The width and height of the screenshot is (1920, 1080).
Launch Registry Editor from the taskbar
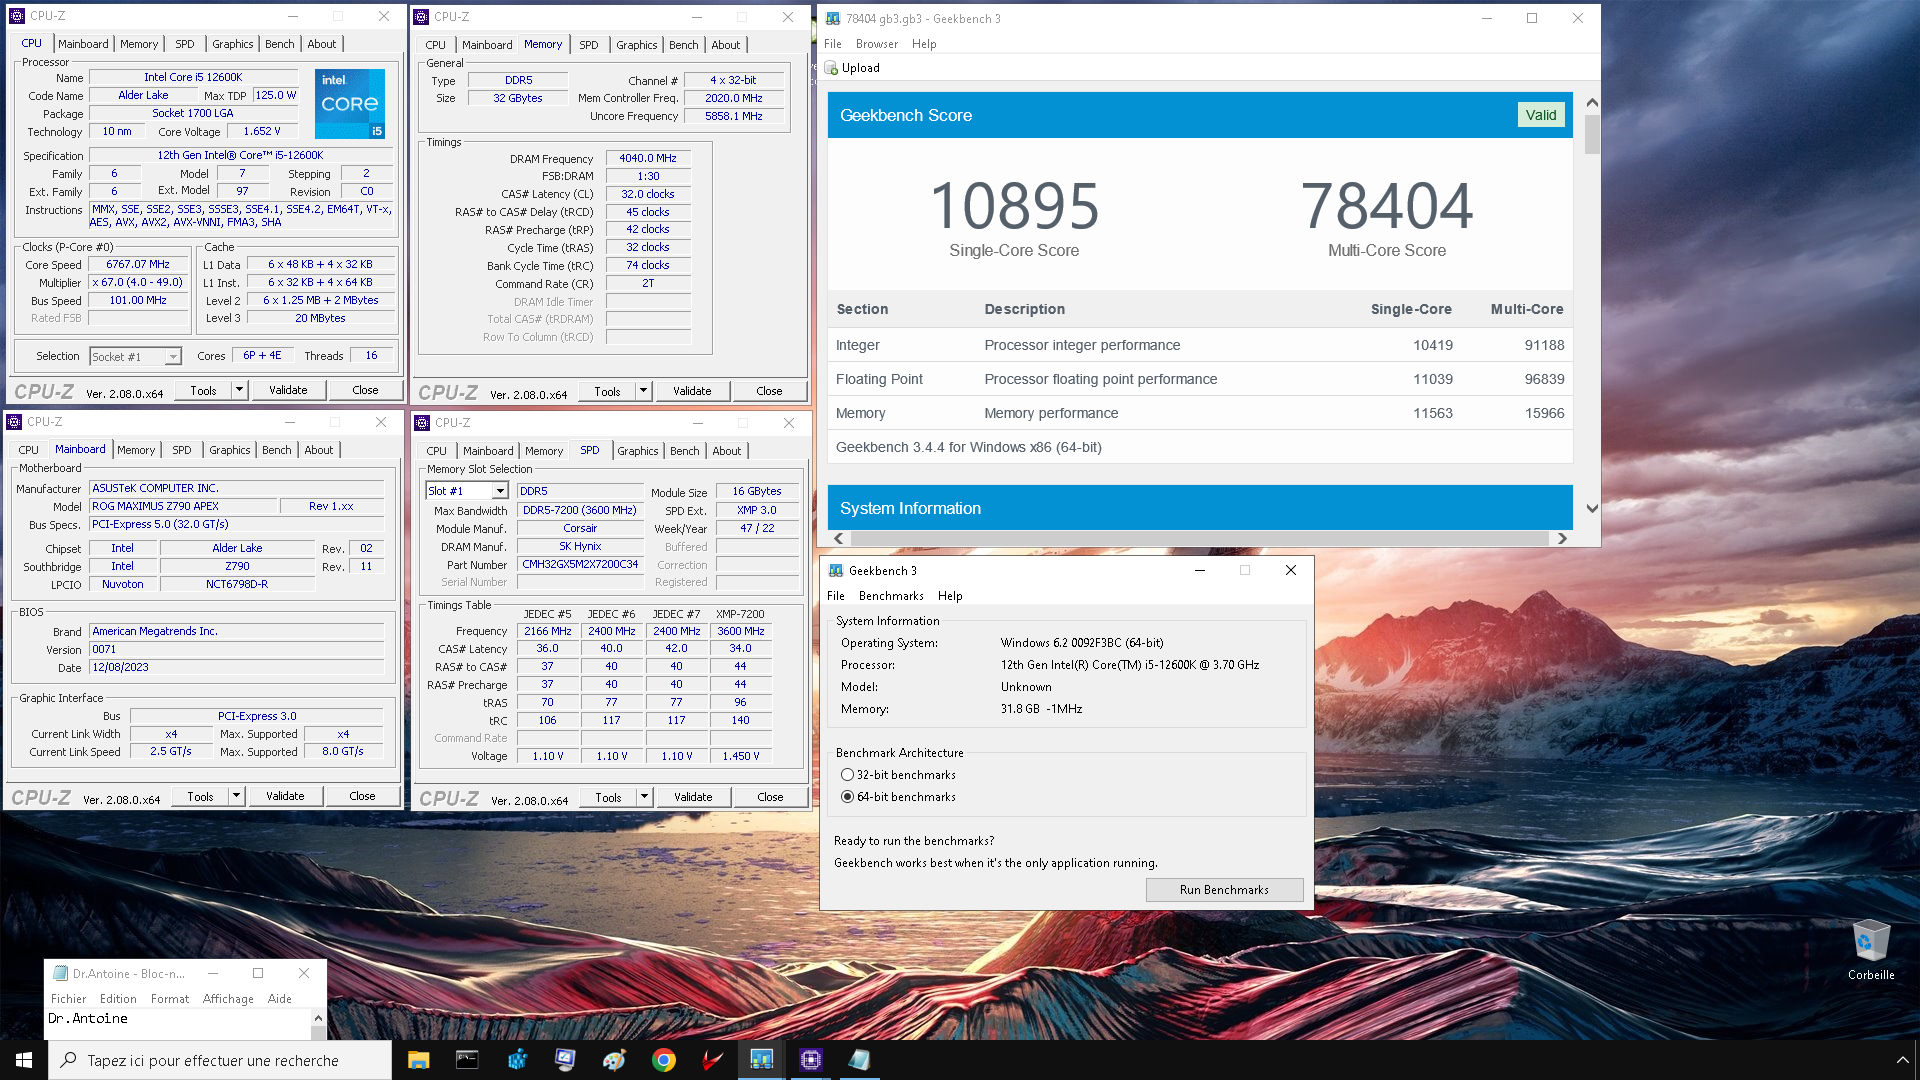[516, 1060]
